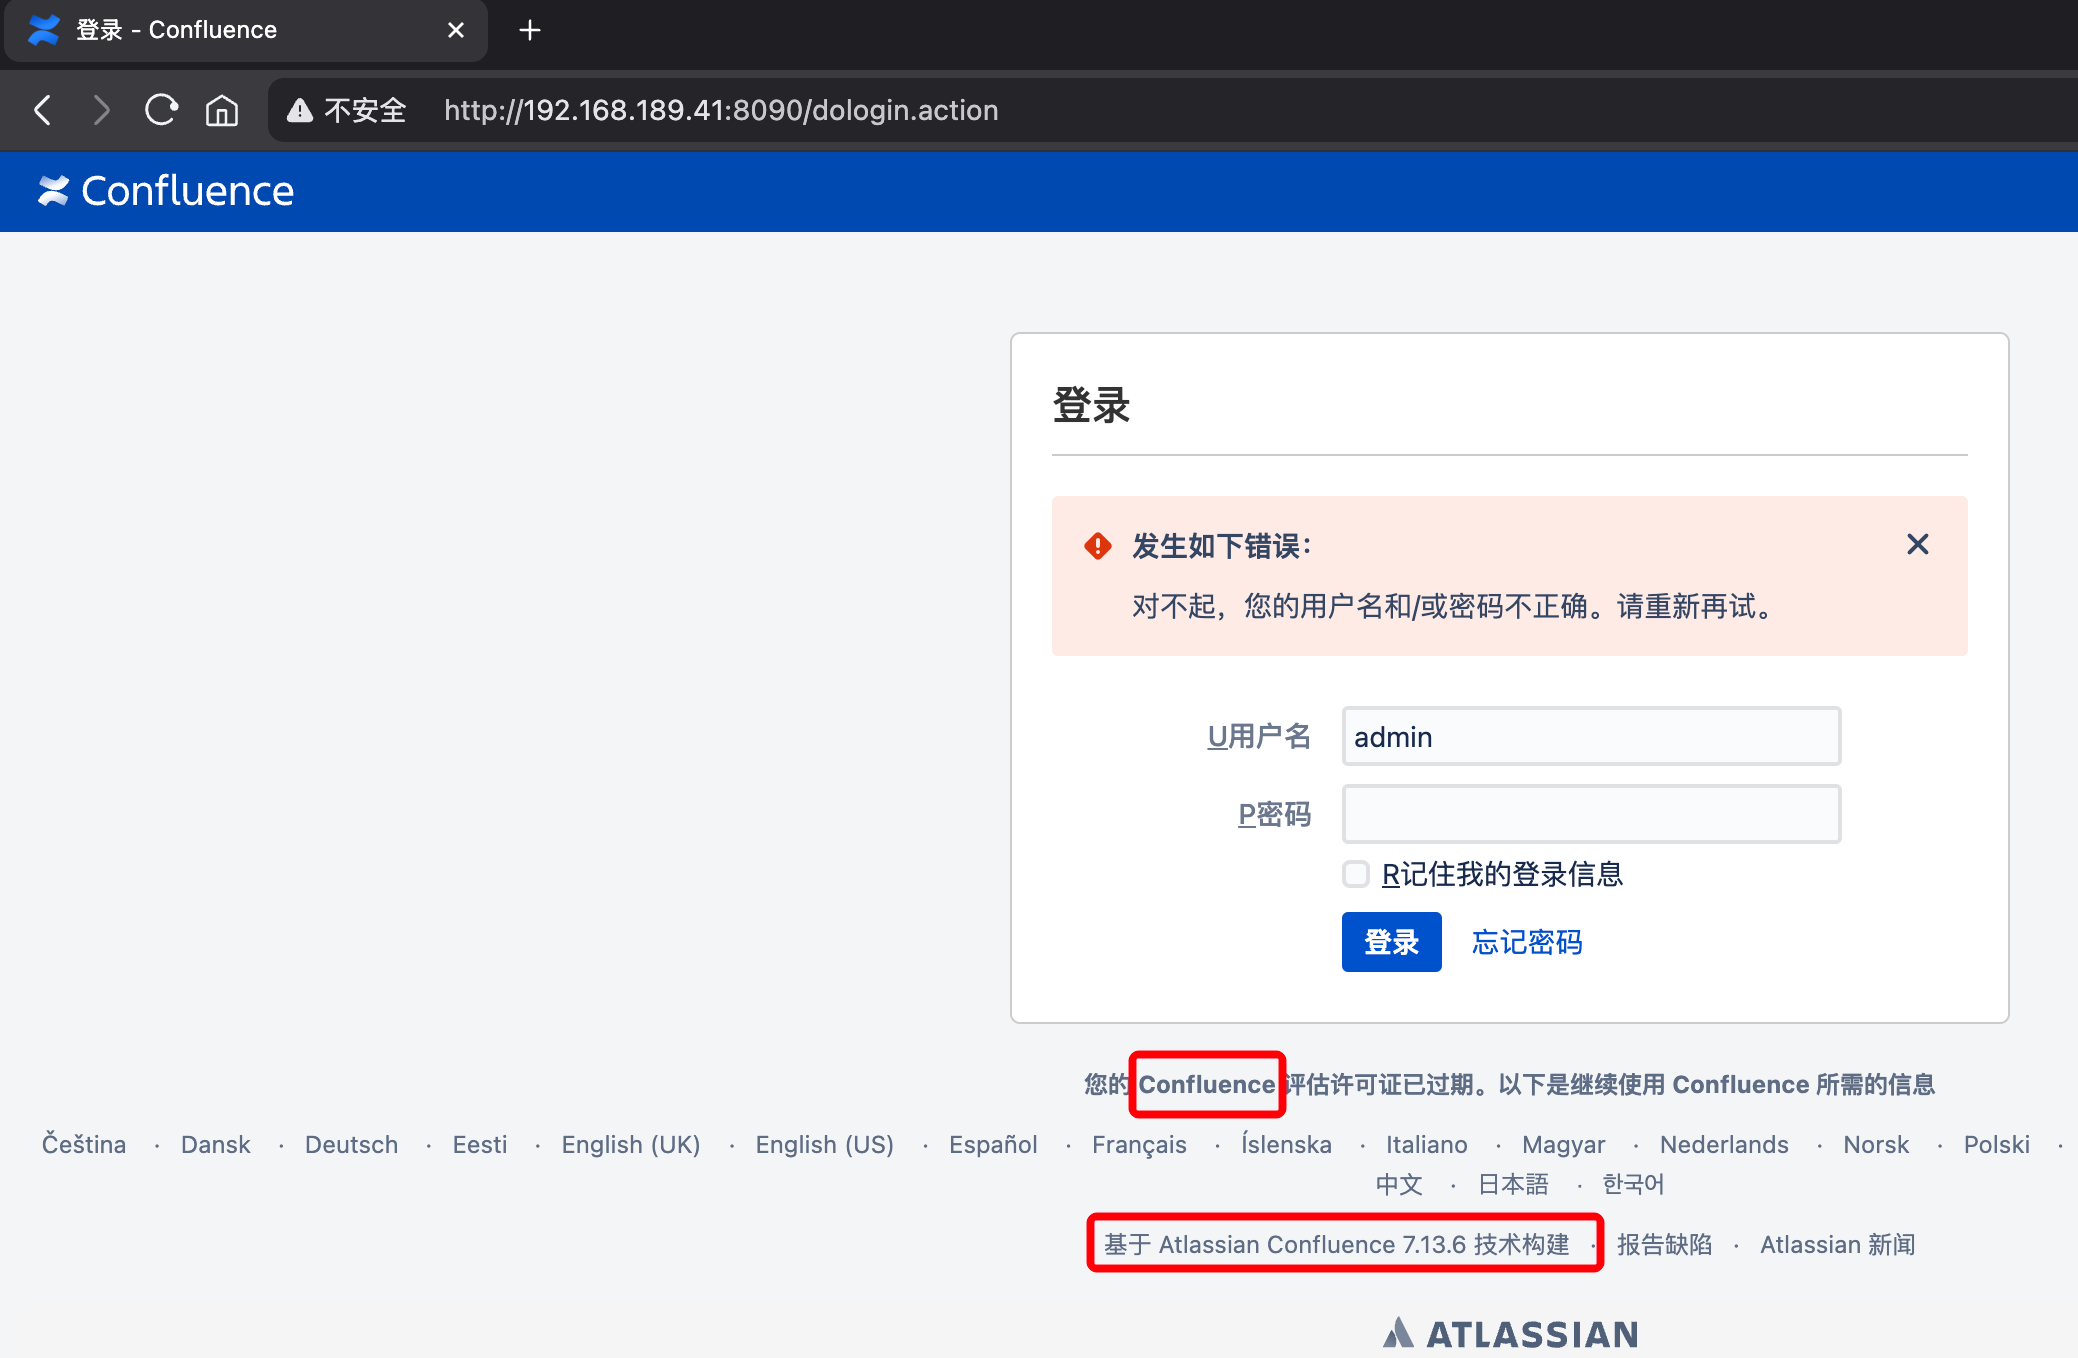Screen dimensions: 2078x1358
Task: Dismiss the error message with X
Action: 1917,544
